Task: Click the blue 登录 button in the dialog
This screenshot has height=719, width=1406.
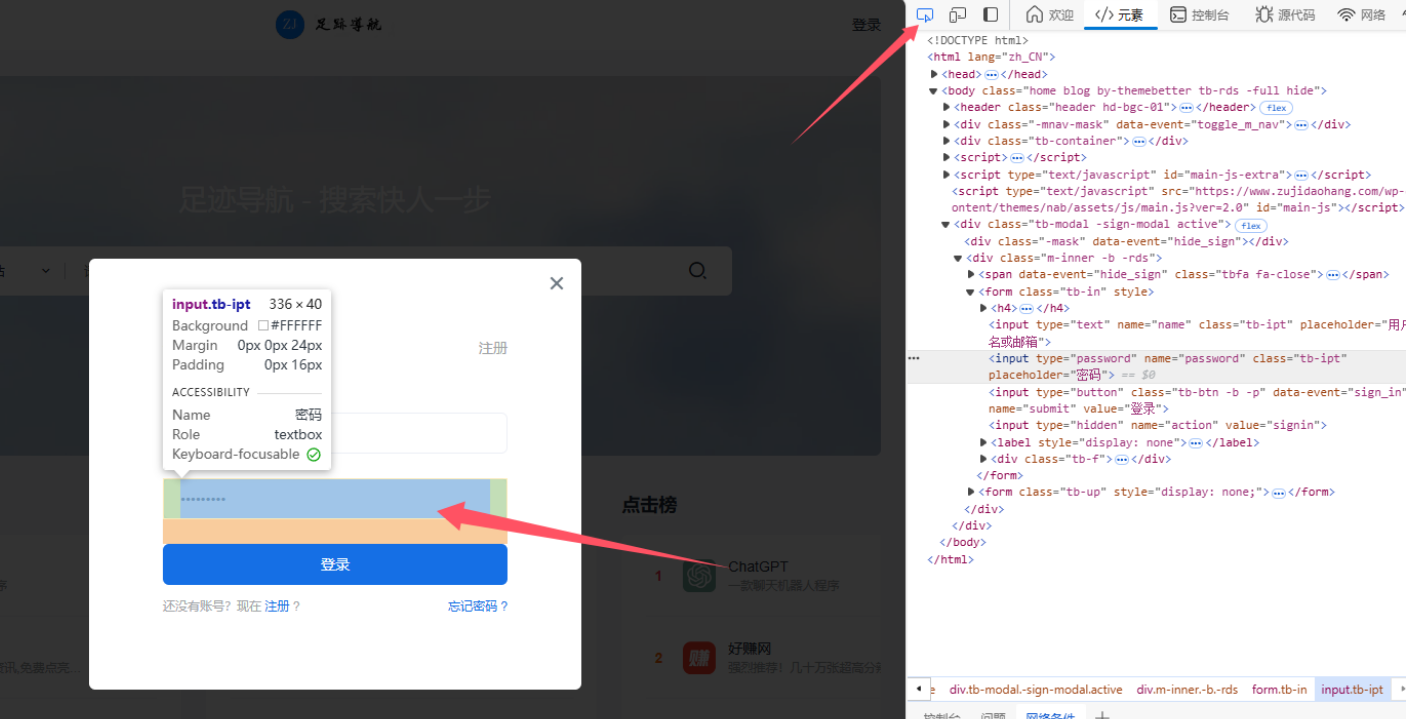Action: 335,565
